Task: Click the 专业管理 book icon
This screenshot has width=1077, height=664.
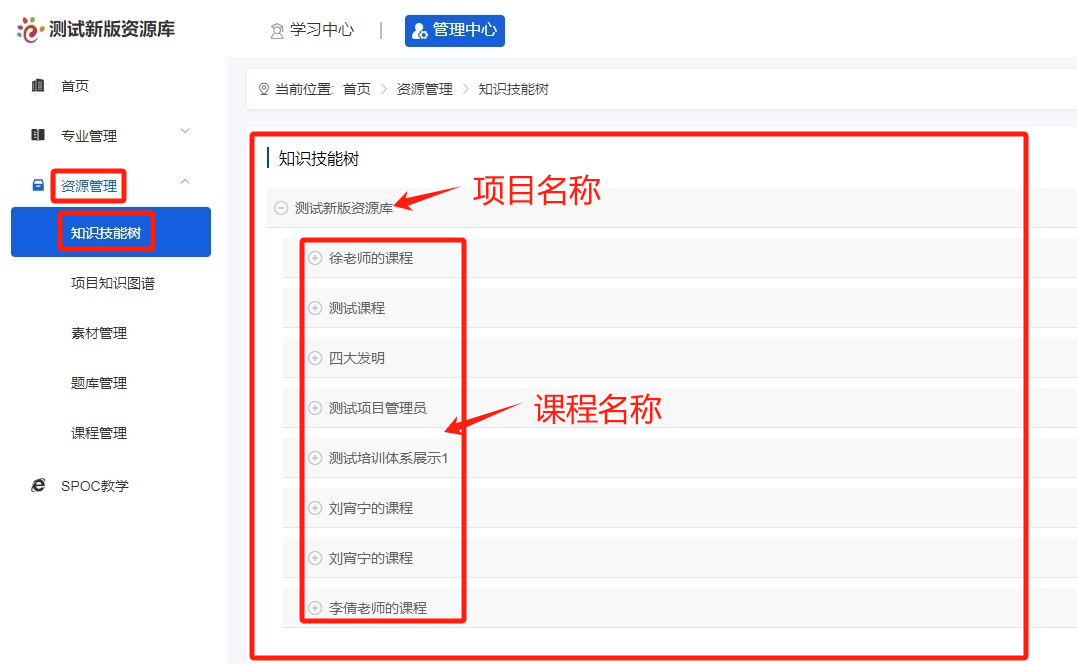Action: point(38,135)
